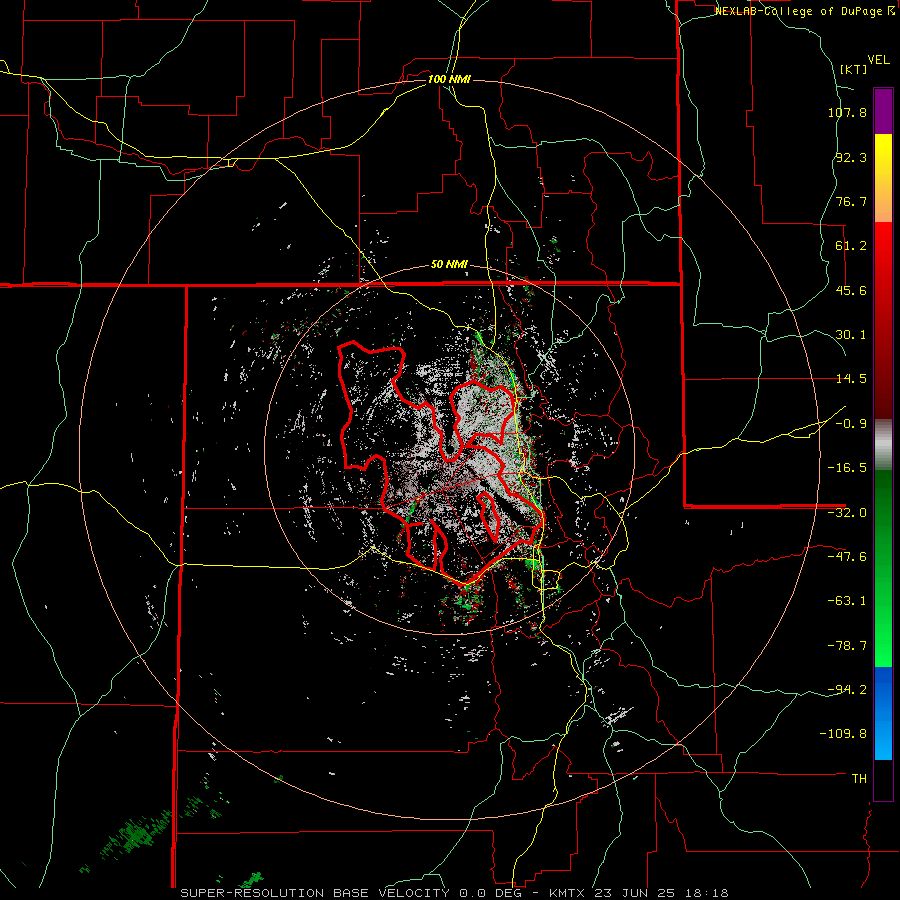Click the -109.8 value on the velocity scale
900x900 pixels.
(843, 734)
